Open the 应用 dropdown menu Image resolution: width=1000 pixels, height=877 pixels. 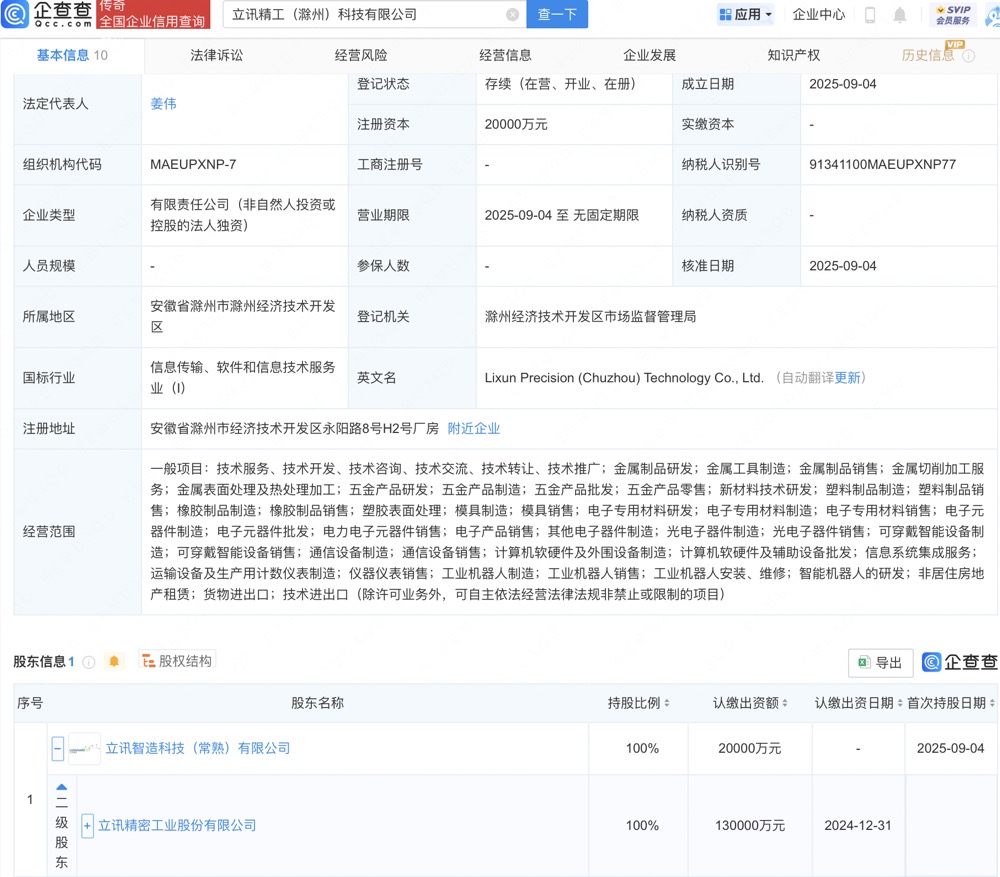pos(746,15)
